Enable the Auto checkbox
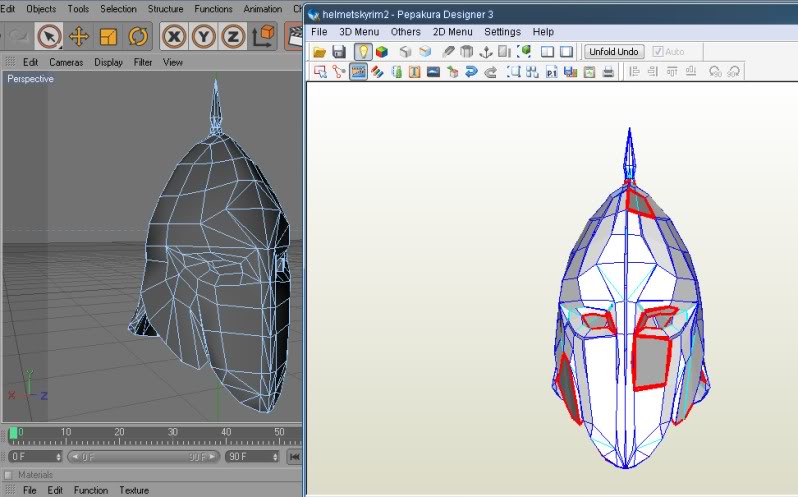 [658, 51]
